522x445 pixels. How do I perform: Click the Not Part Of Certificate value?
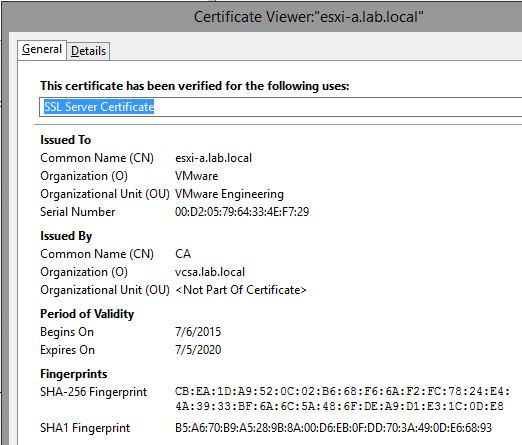(x=241, y=290)
